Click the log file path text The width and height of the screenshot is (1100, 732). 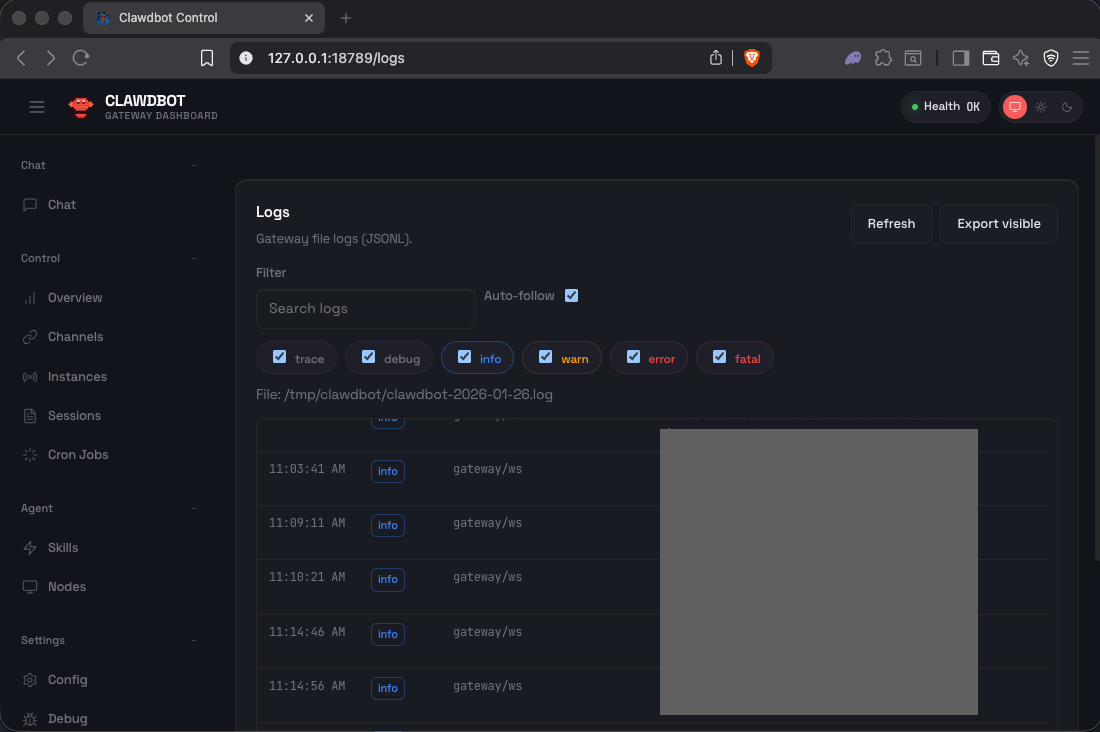(x=404, y=394)
